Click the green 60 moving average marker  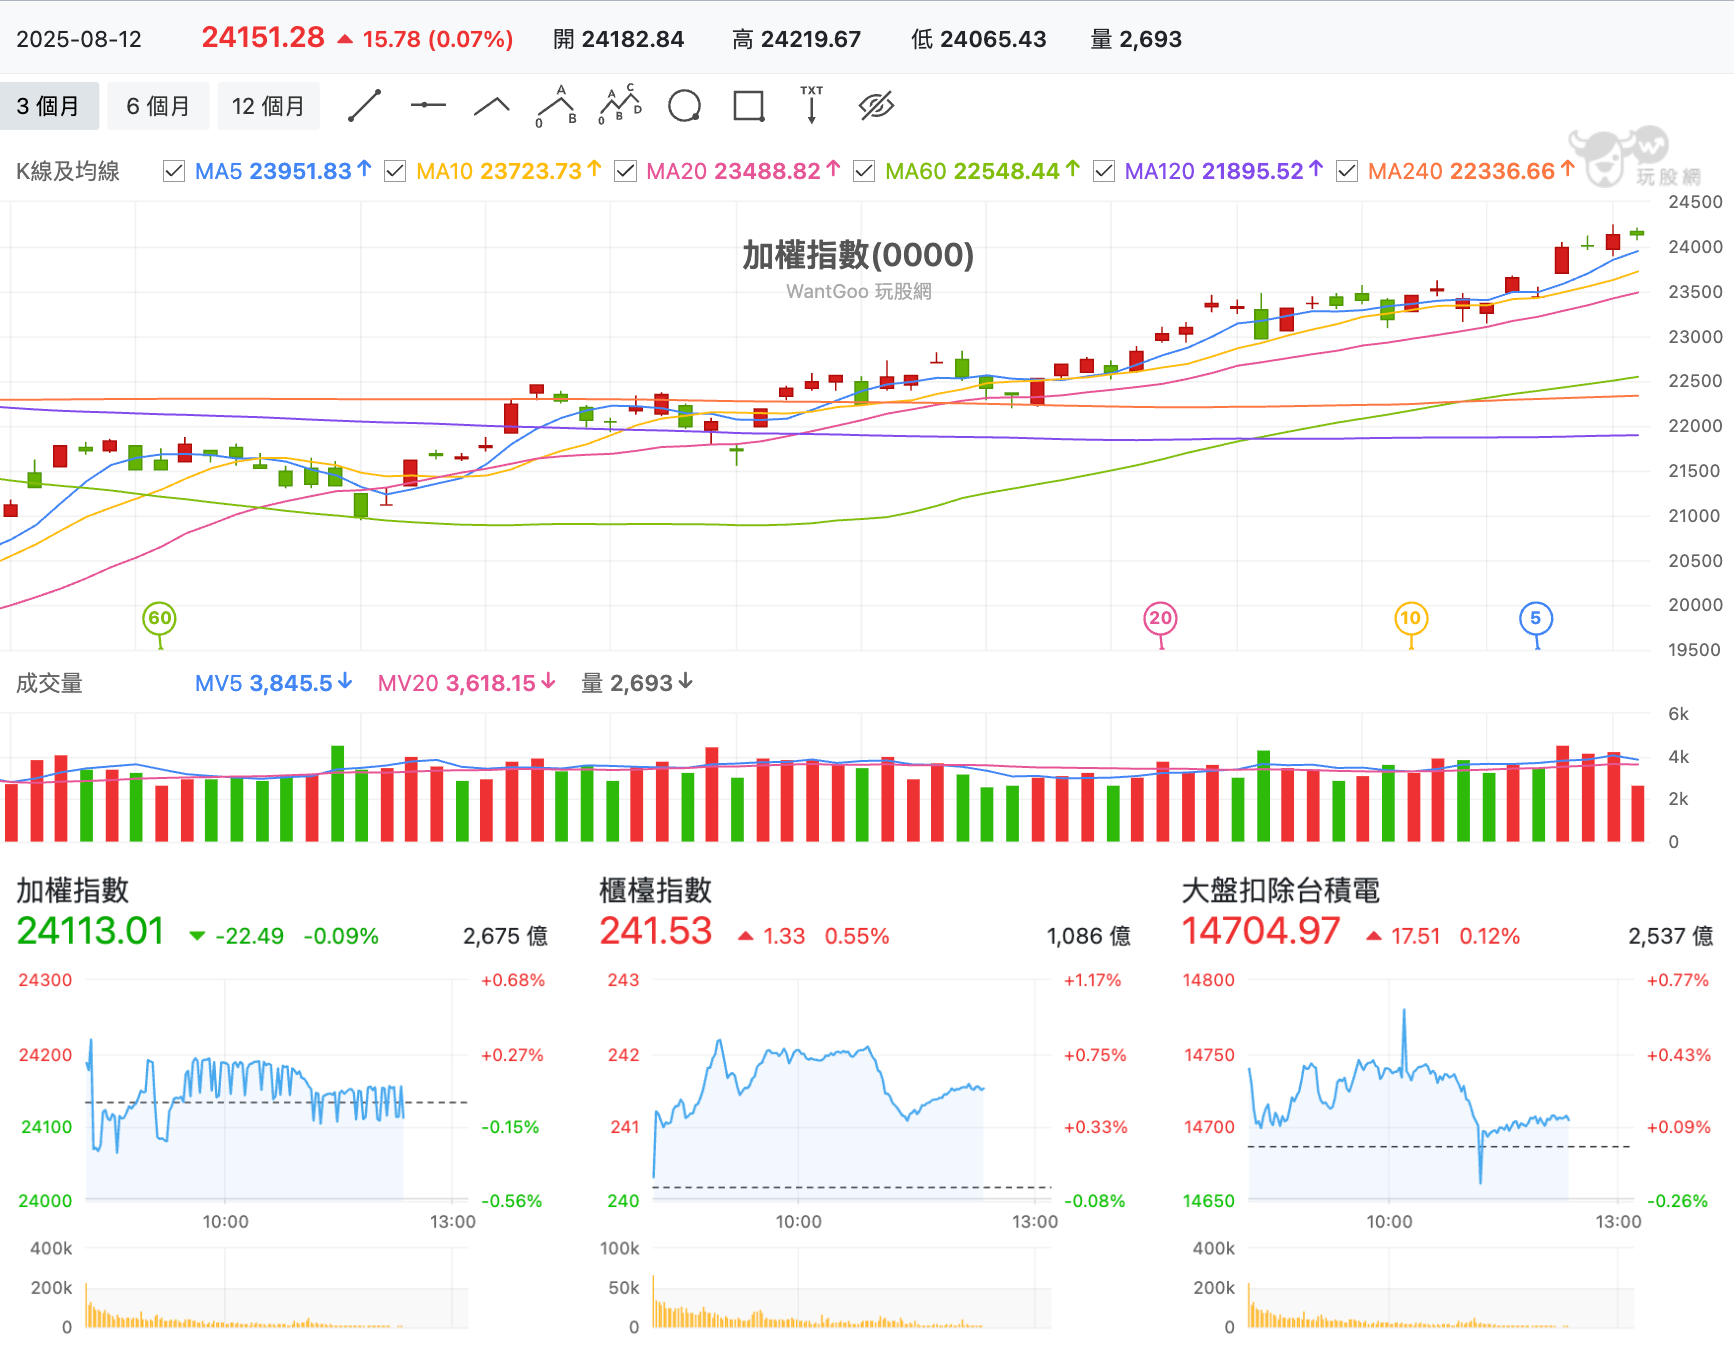(x=160, y=618)
